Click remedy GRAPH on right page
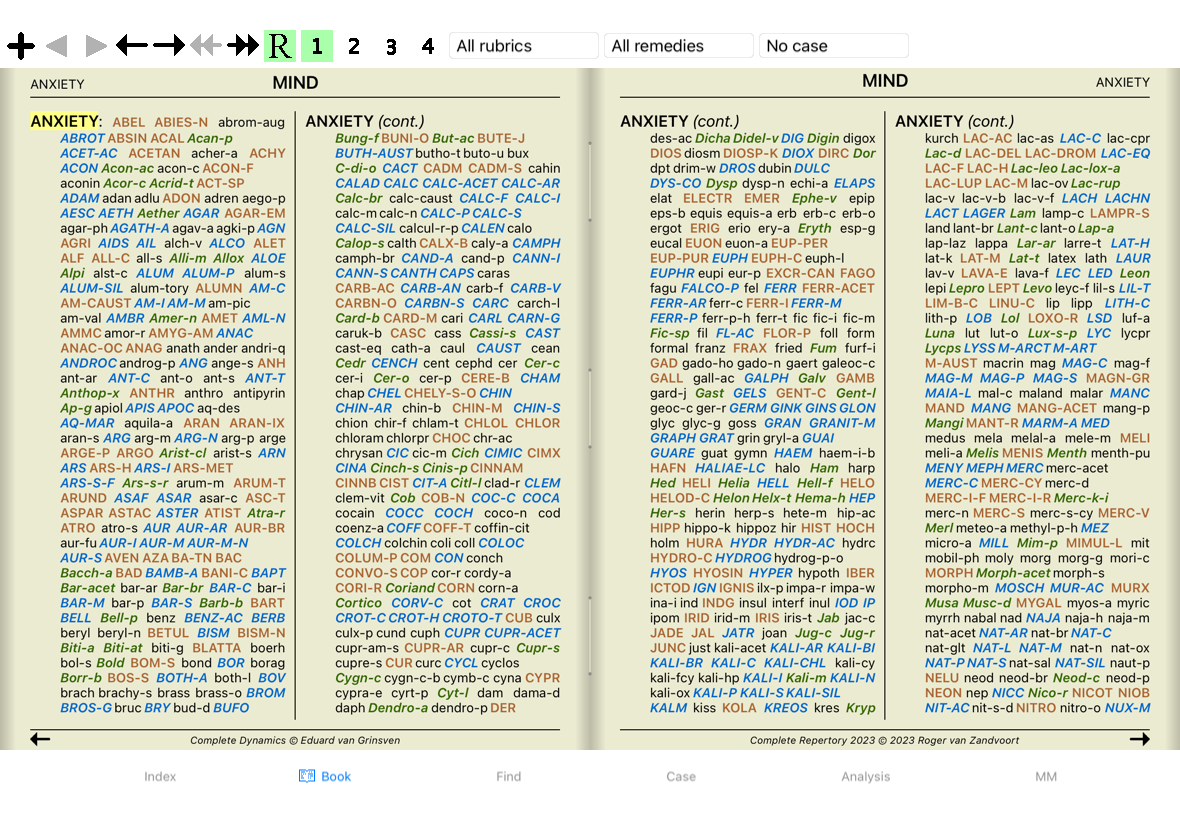The height and width of the screenshot is (820, 1180). click(x=673, y=438)
